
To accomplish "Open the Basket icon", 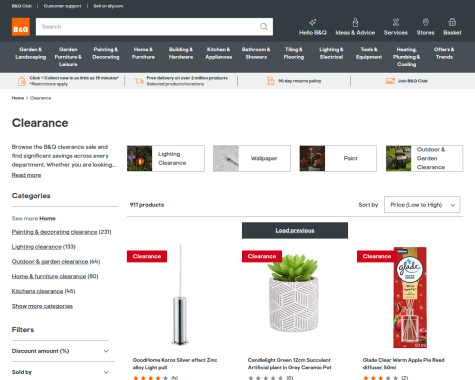I will click(452, 22).
